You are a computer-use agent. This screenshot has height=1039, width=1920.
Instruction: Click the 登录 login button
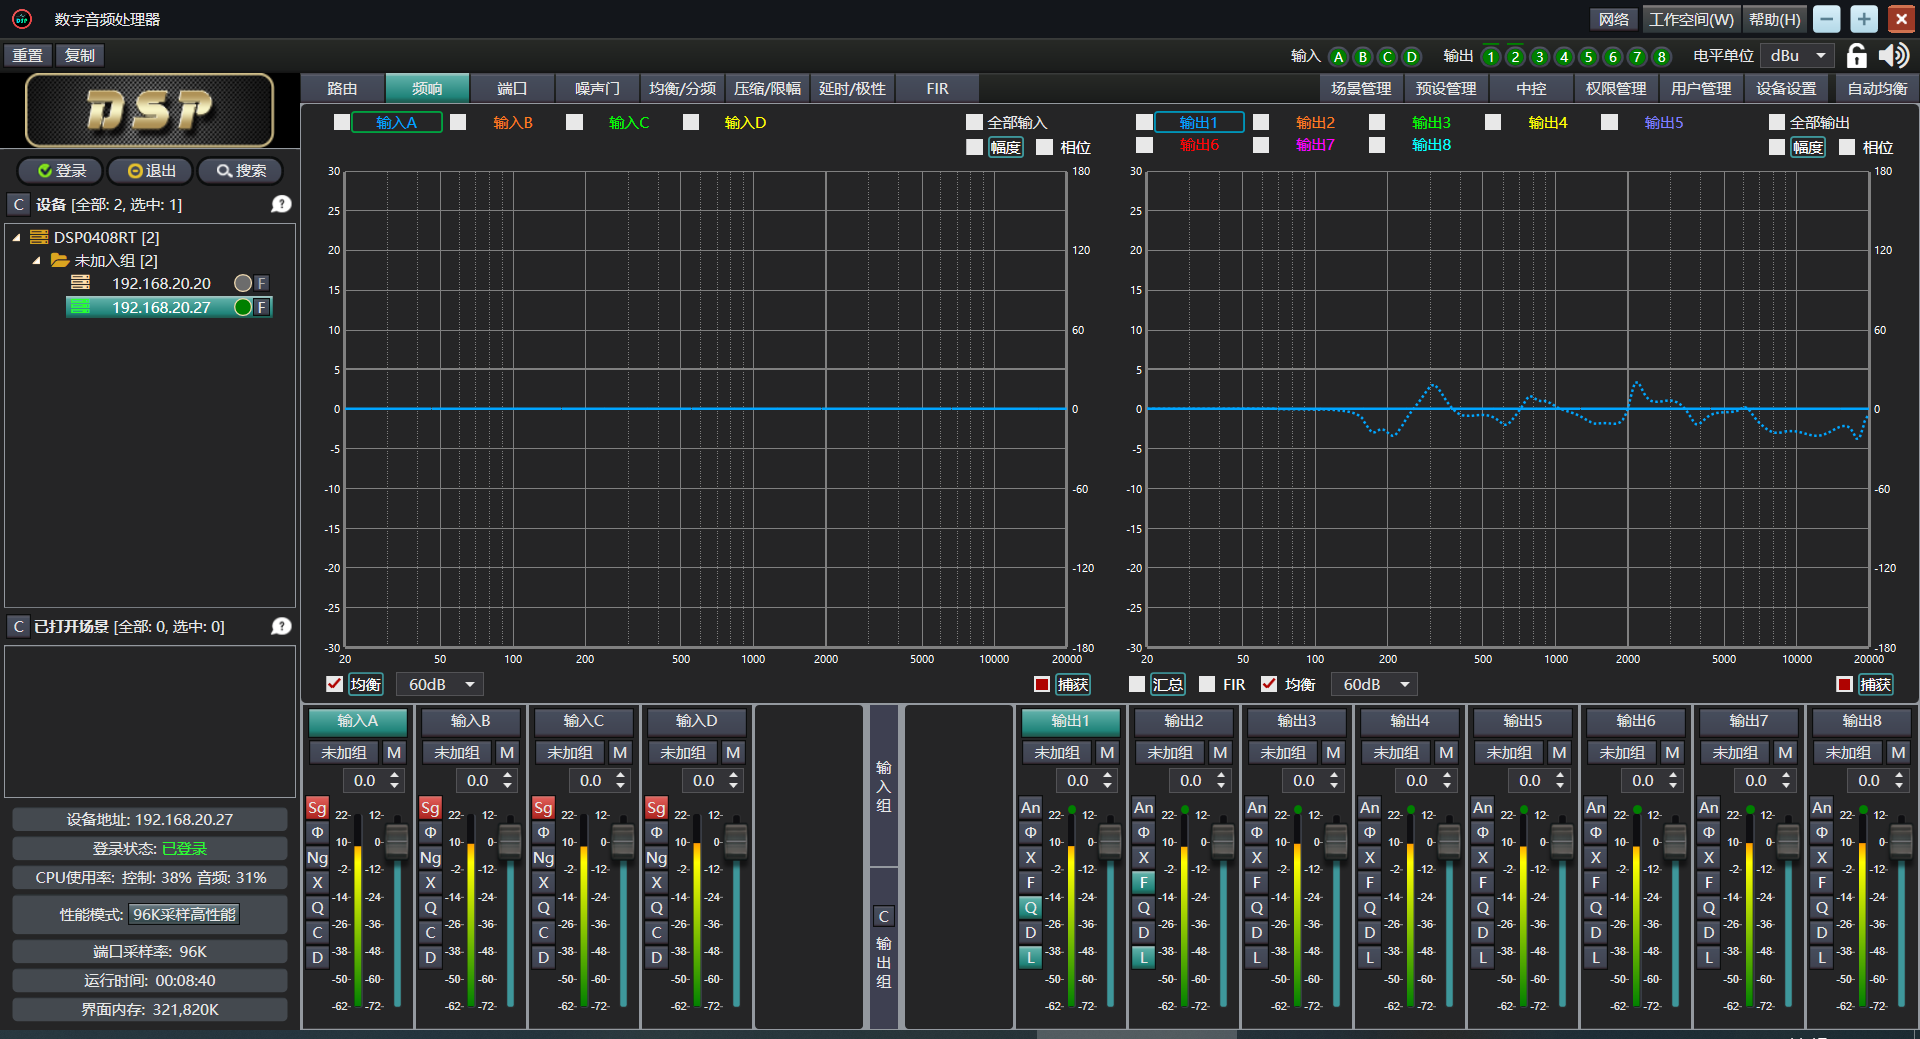[62, 171]
